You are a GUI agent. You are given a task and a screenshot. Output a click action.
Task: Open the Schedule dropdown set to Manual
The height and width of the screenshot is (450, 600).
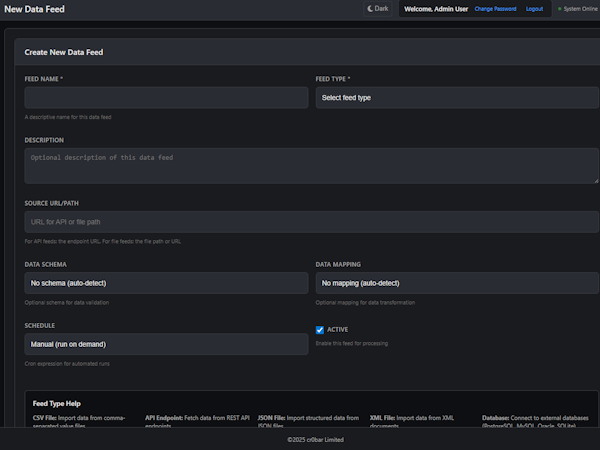click(x=166, y=344)
